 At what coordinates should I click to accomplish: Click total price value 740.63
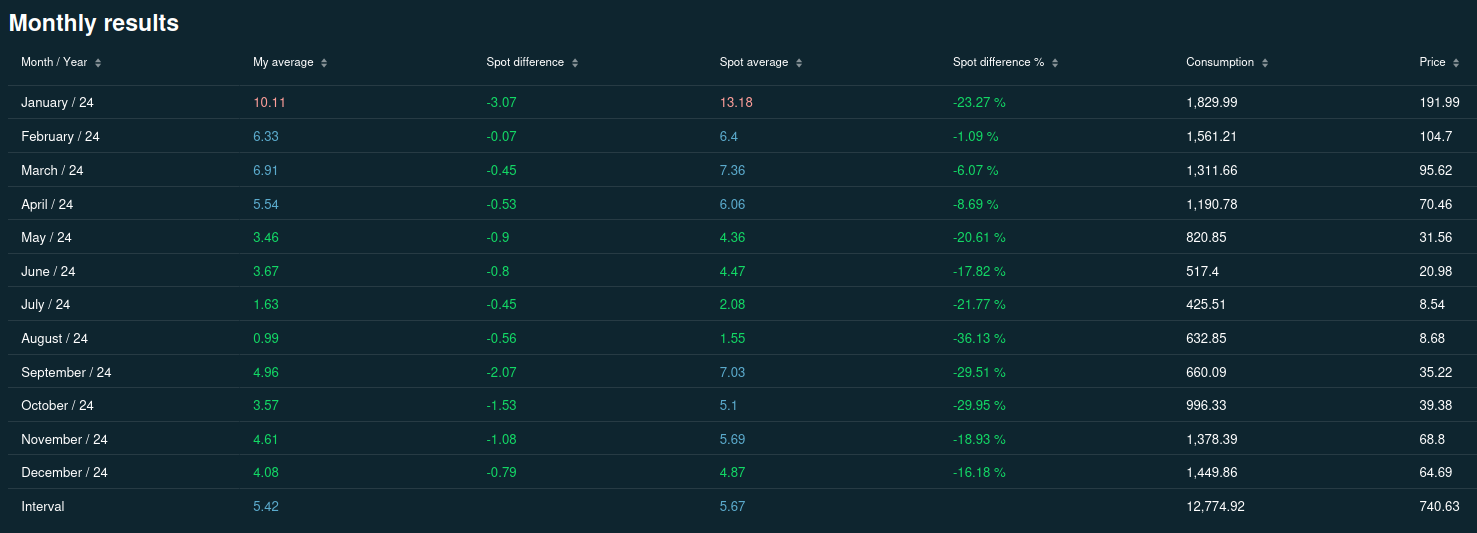pyautogui.click(x=1439, y=507)
